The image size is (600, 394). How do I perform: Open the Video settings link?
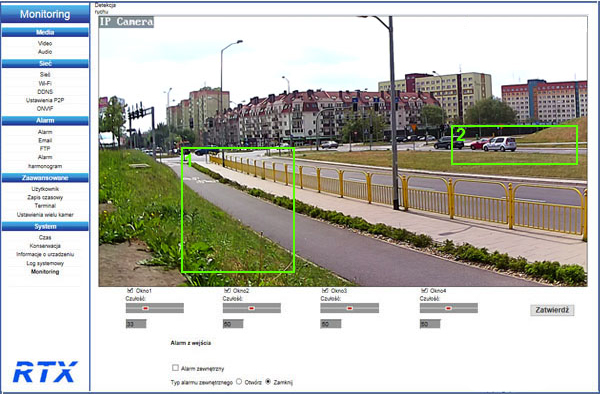45,43
